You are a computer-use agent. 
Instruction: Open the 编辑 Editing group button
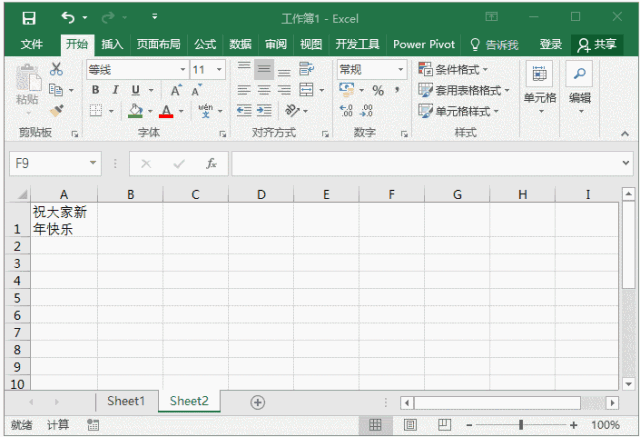580,87
